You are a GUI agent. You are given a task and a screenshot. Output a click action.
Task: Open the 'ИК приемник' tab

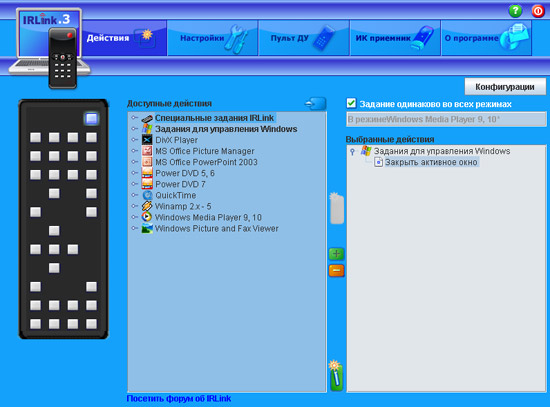395,38
